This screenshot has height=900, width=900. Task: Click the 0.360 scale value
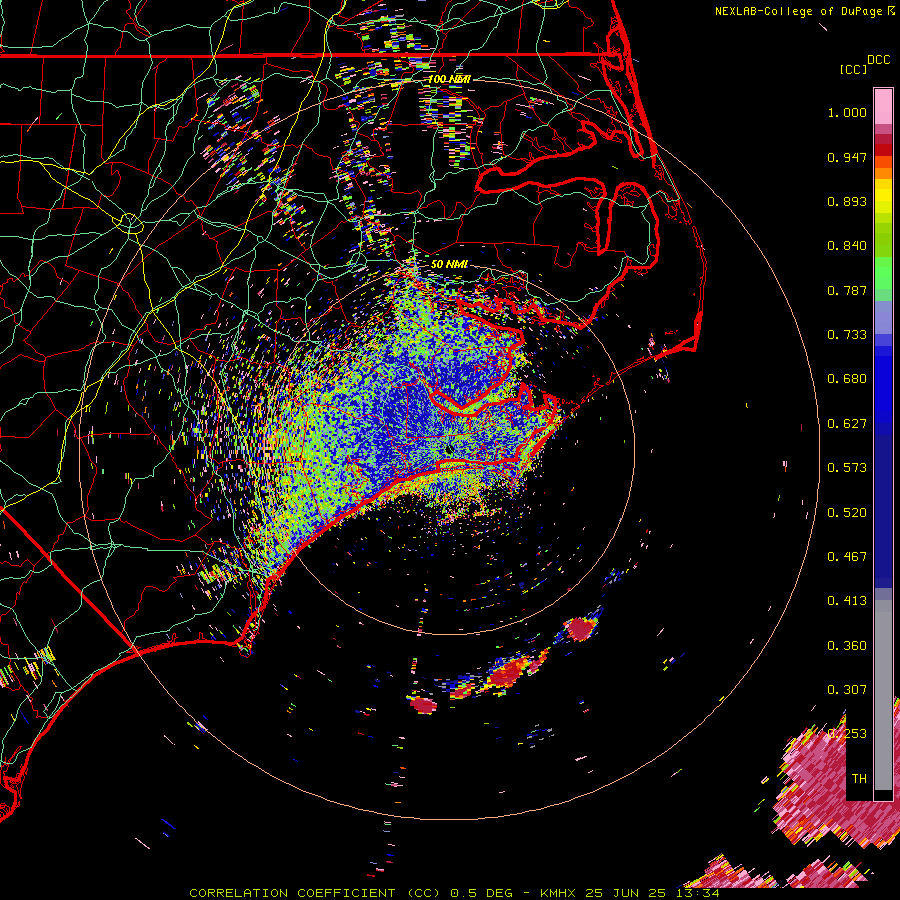(x=847, y=646)
